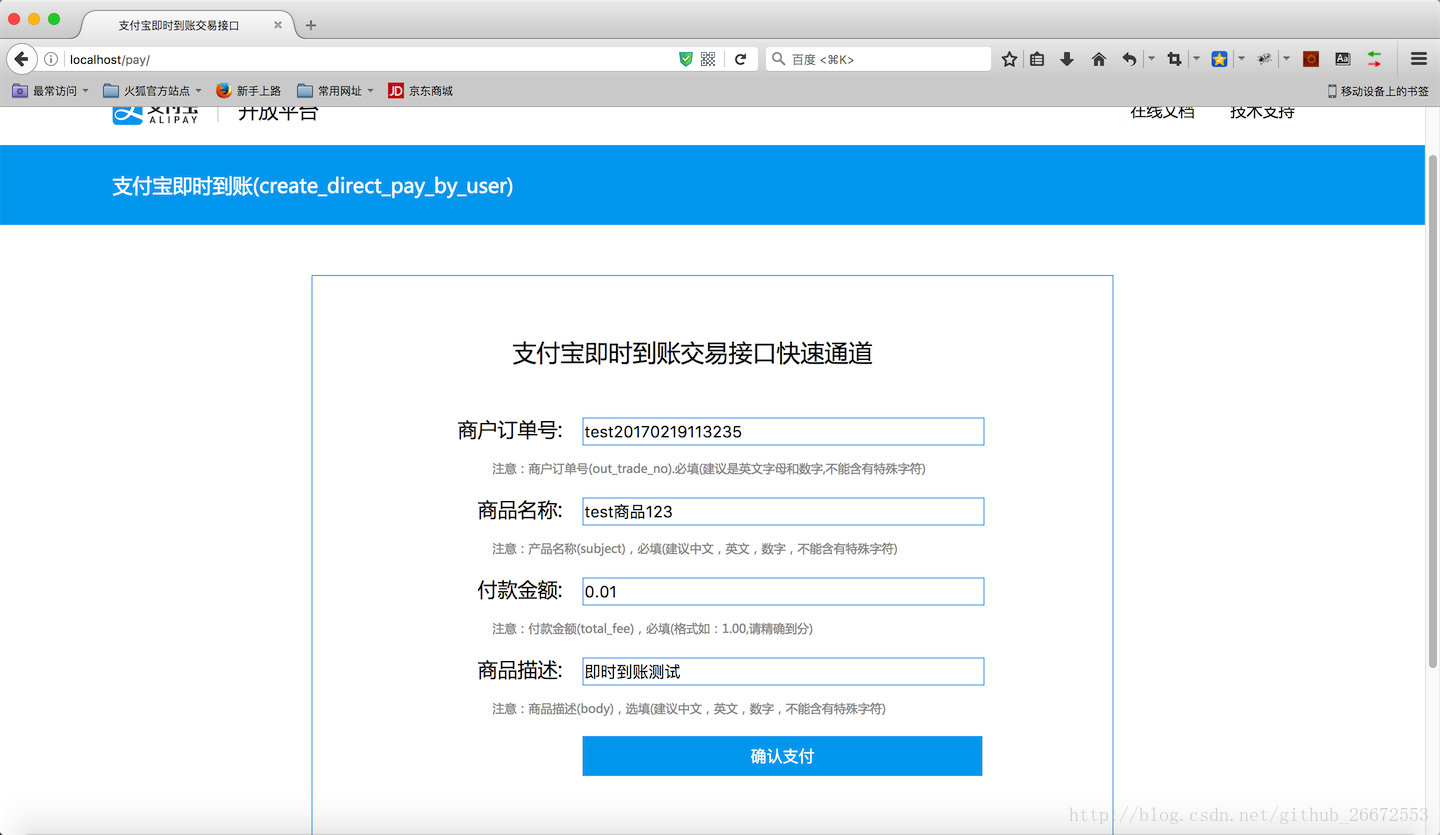
Task: Click the blue star favorites extension icon
Action: click(1219, 59)
